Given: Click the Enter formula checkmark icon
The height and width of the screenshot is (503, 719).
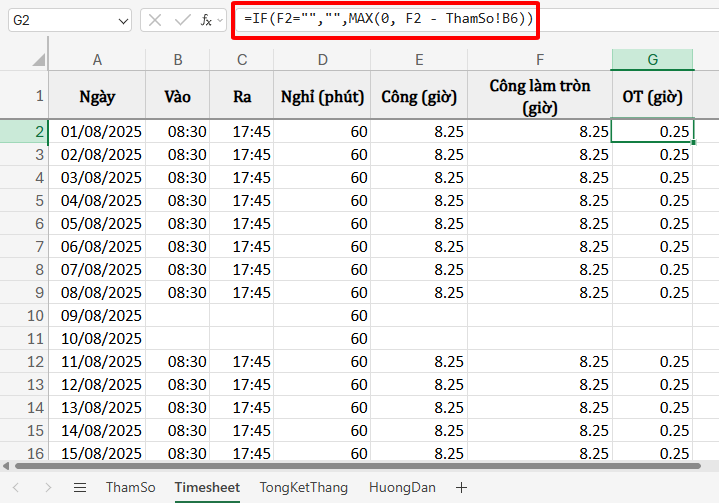Looking at the screenshot, I should click(x=181, y=20).
